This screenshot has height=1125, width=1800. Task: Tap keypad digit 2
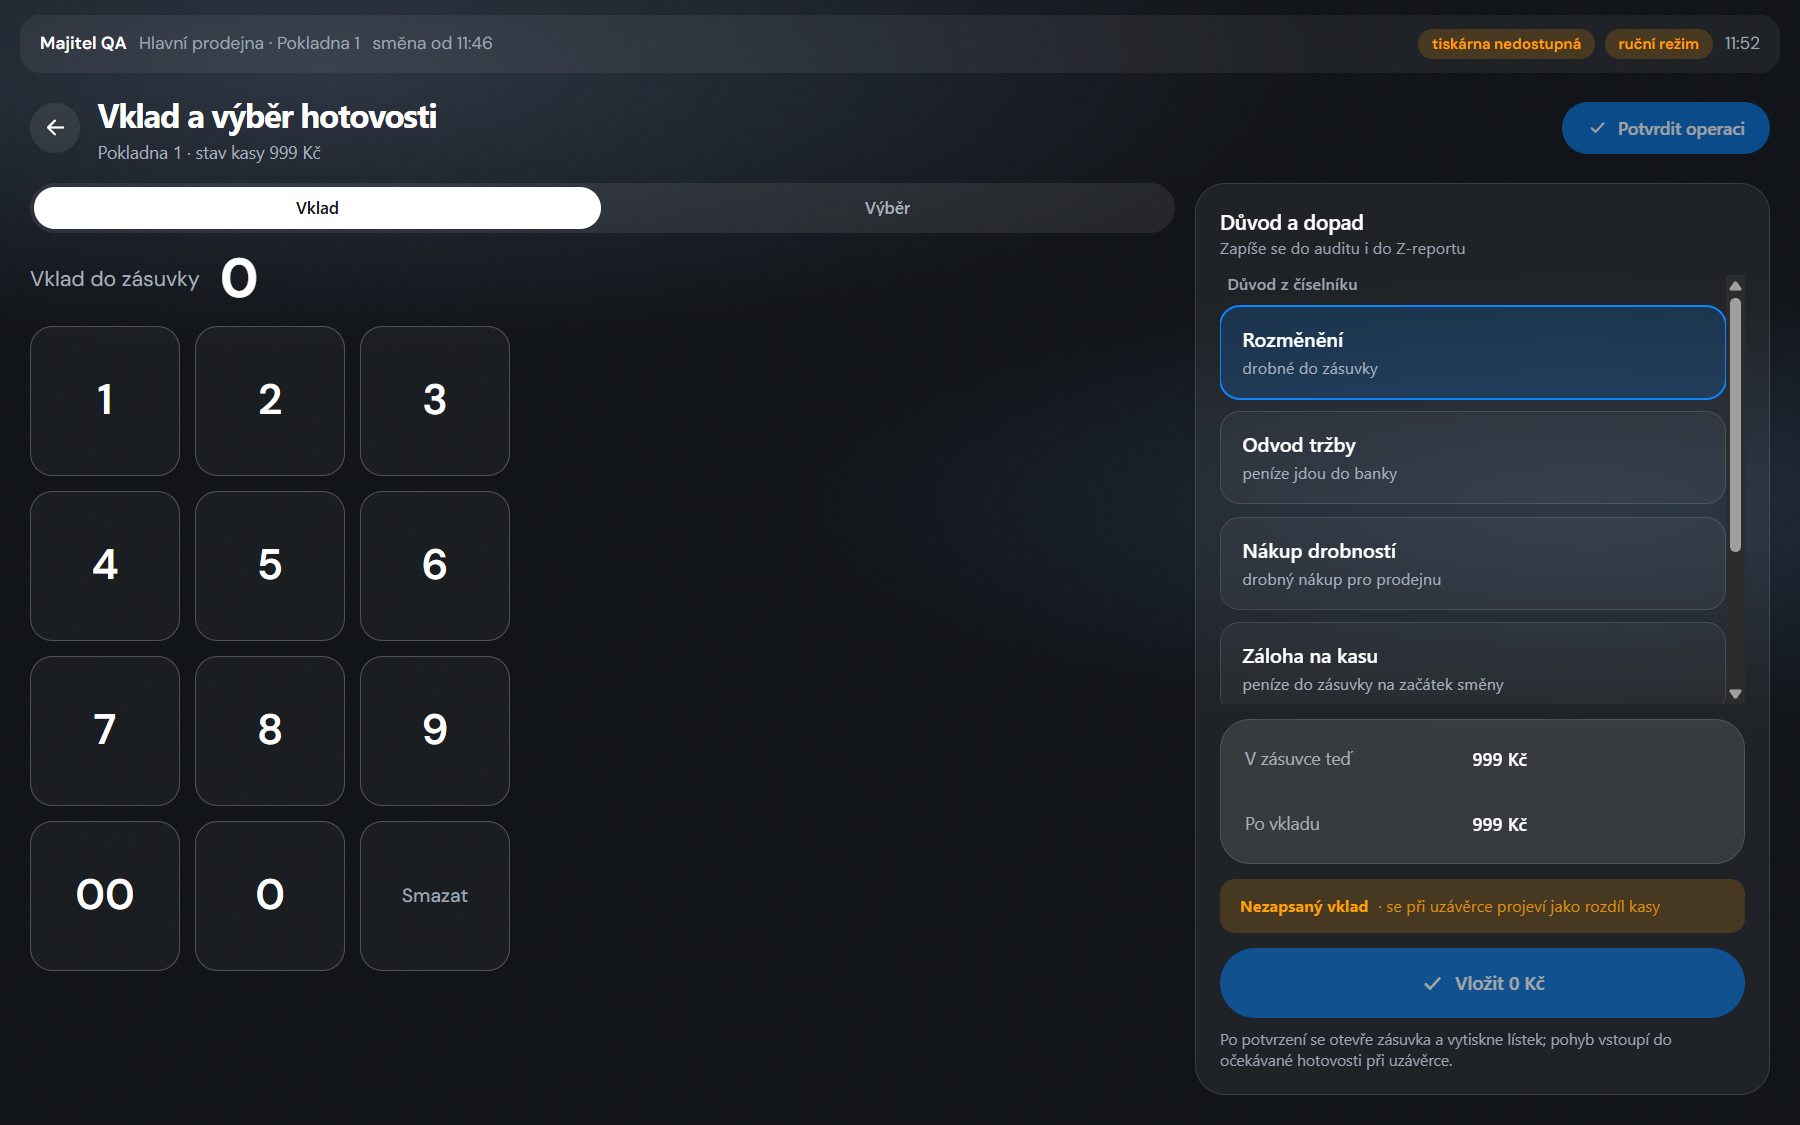pyautogui.click(x=270, y=401)
